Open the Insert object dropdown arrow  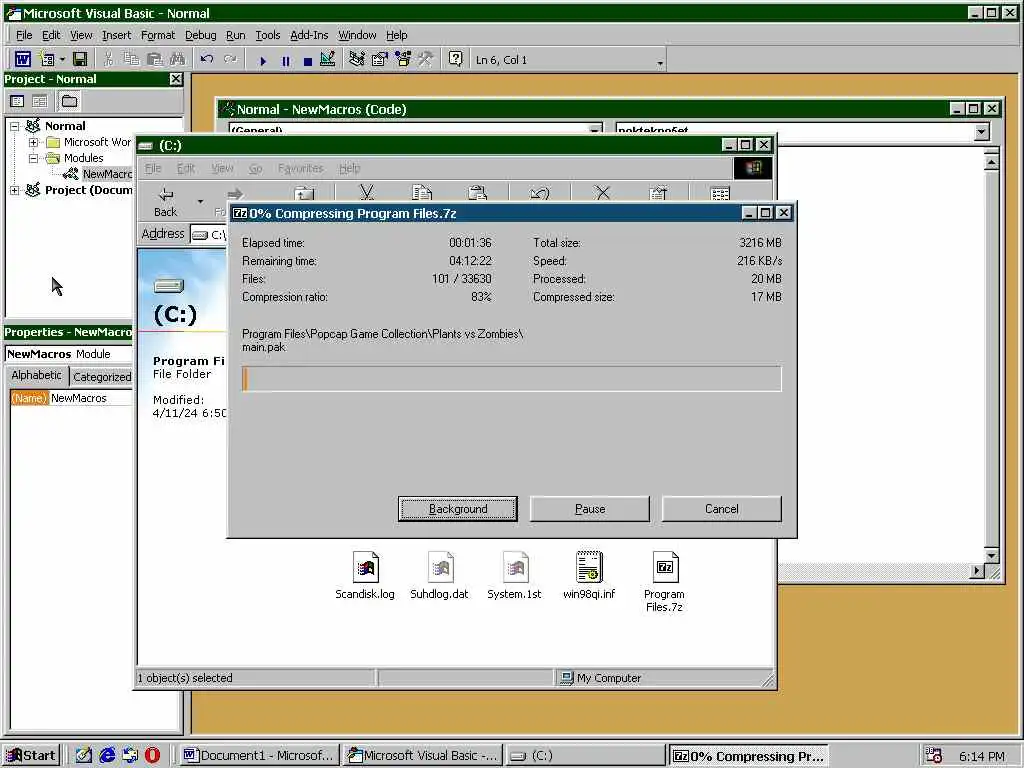tap(62, 59)
